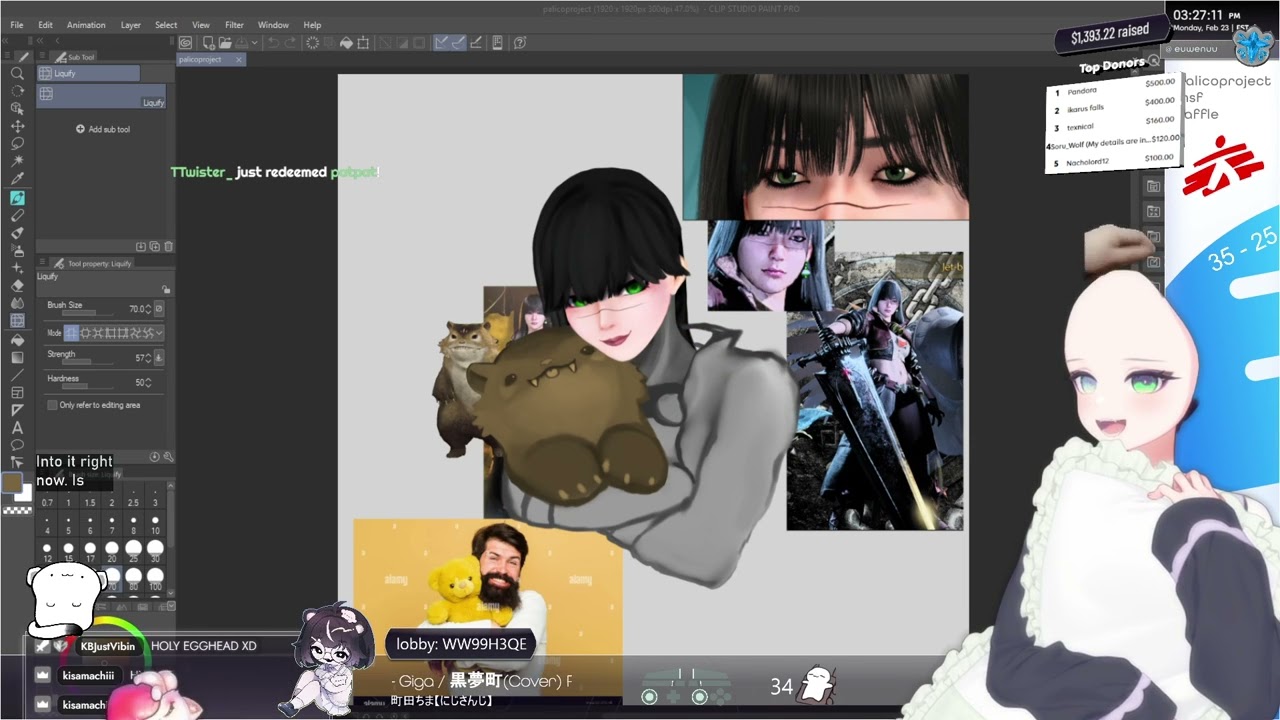Select the Auto select magic wand tool
The width and height of the screenshot is (1280, 720).
tap(17, 160)
